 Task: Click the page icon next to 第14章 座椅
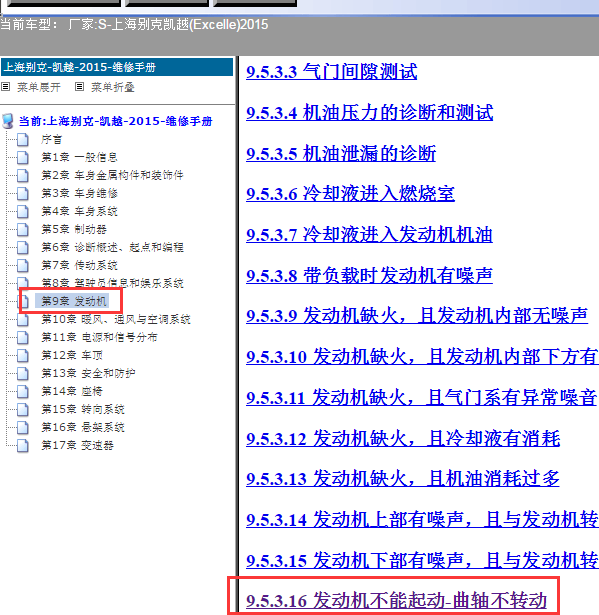pos(23,391)
